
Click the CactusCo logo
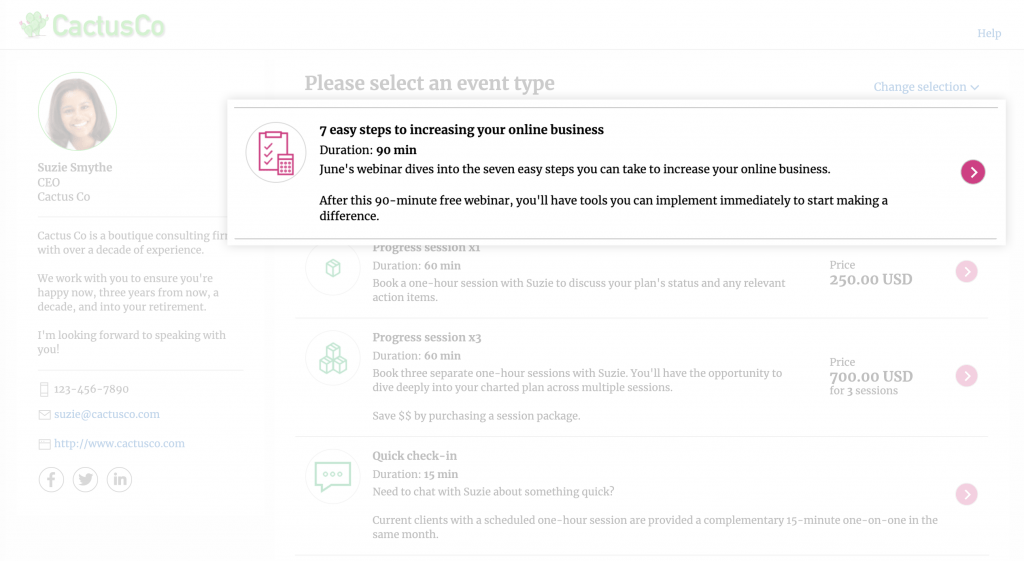[x=92, y=26]
